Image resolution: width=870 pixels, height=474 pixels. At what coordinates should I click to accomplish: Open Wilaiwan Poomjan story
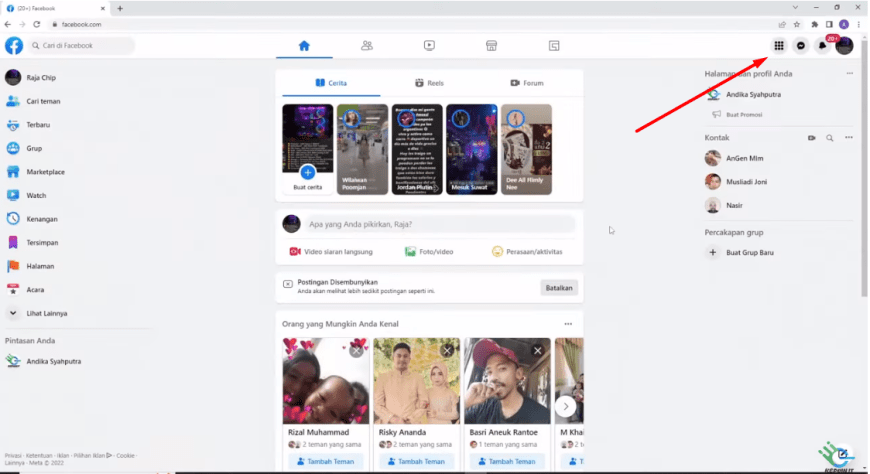362,149
